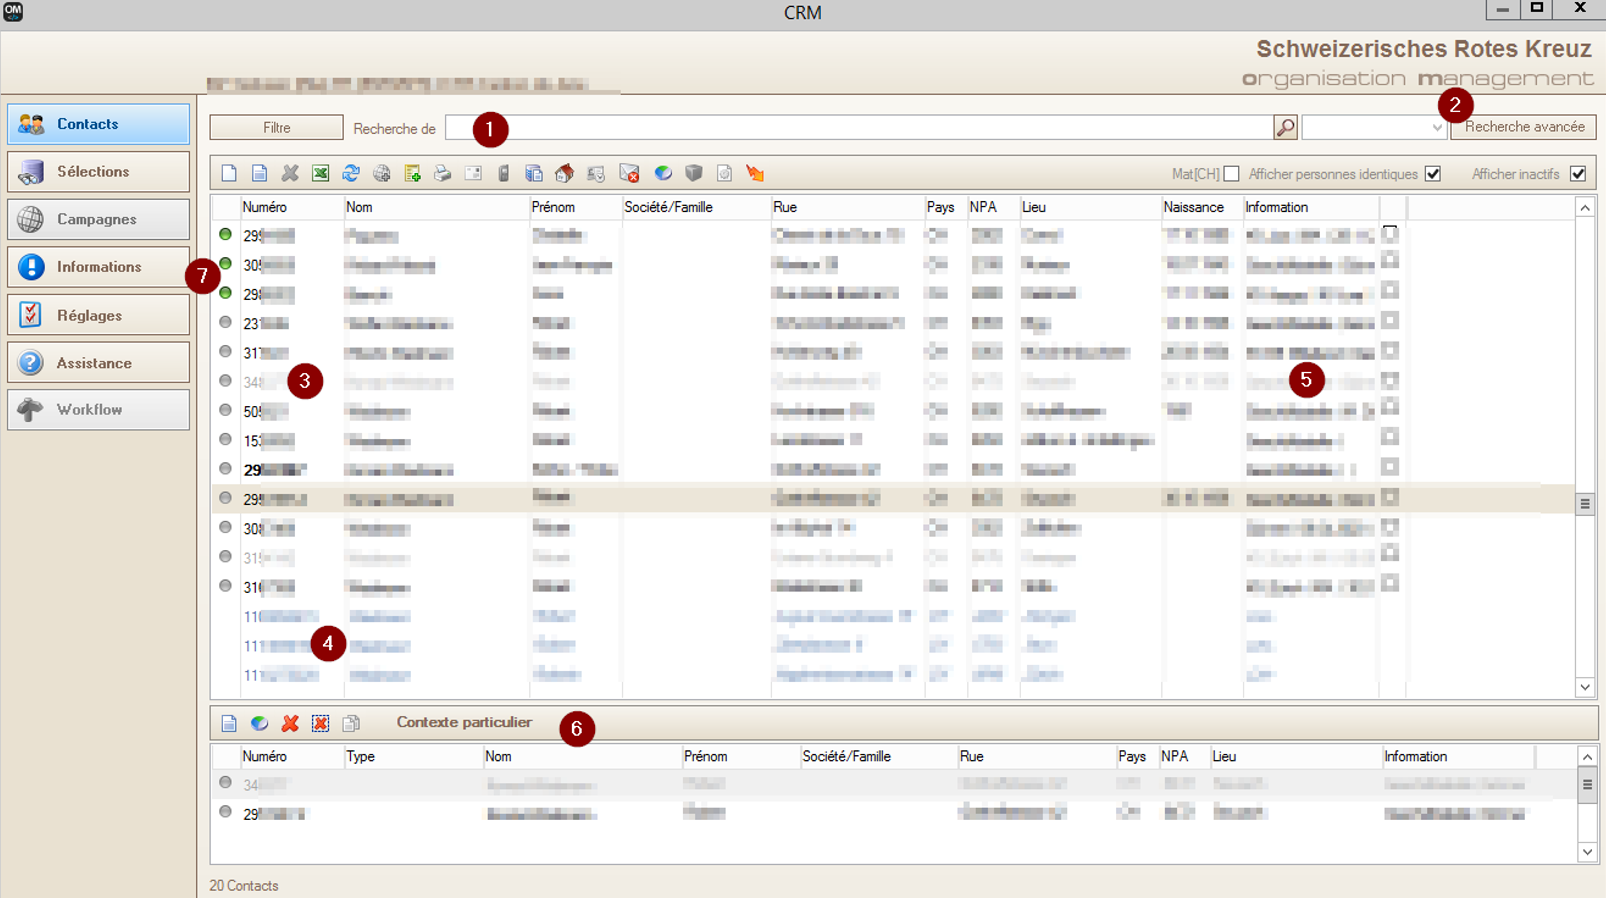The height and width of the screenshot is (898, 1606).
Task: Click the grey X delete icon
Action: (x=290, y=174)
